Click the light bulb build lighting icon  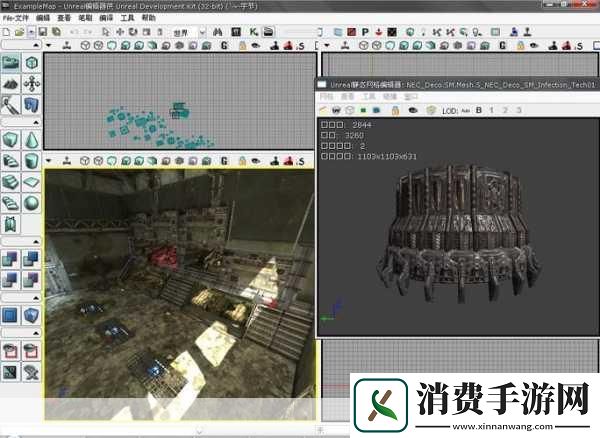476,32
